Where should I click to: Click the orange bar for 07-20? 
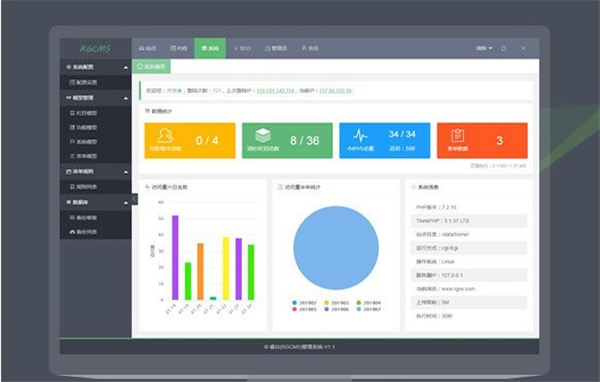pyautogui.click(x=201, y=271)
